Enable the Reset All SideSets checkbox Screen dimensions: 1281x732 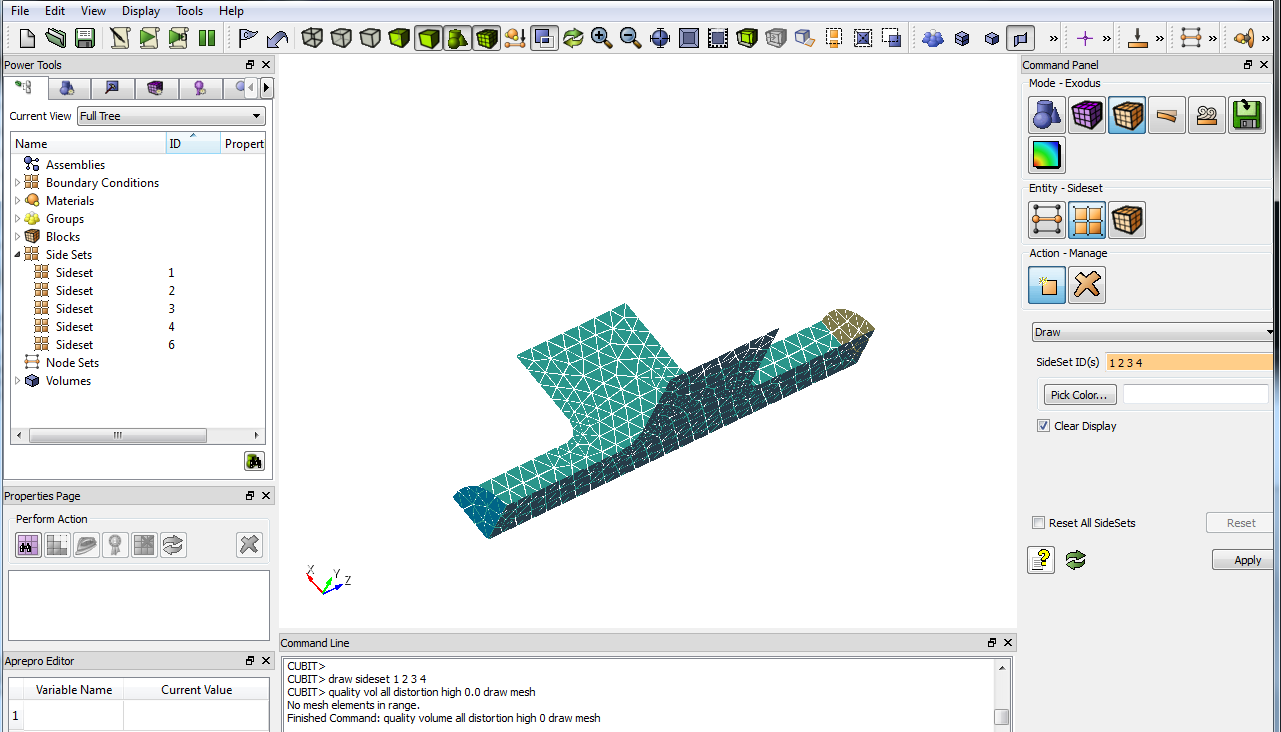tap(1039, 523)
